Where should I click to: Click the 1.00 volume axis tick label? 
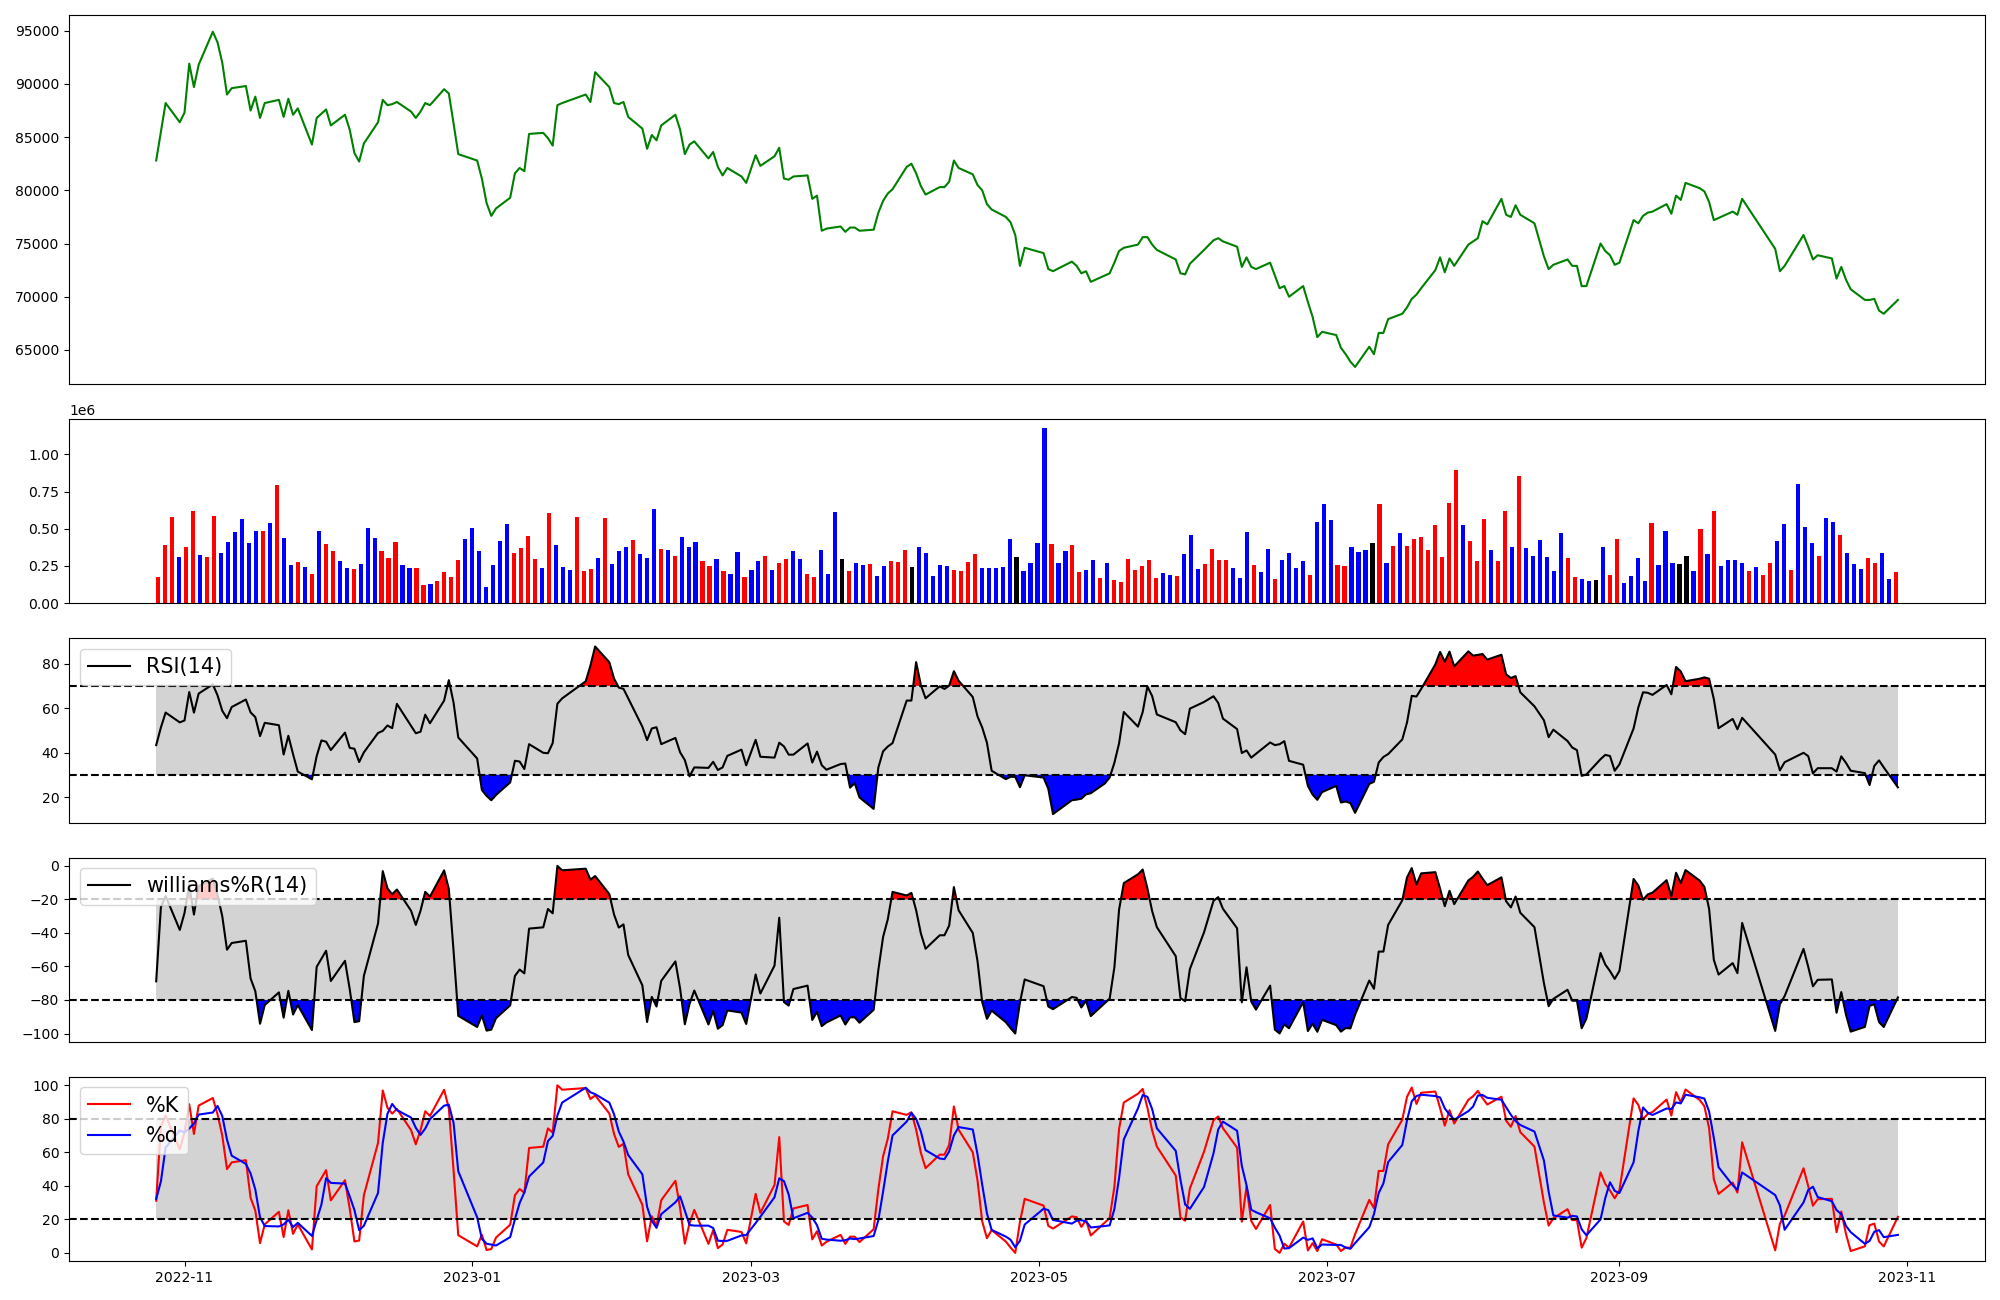coord(44,455)
